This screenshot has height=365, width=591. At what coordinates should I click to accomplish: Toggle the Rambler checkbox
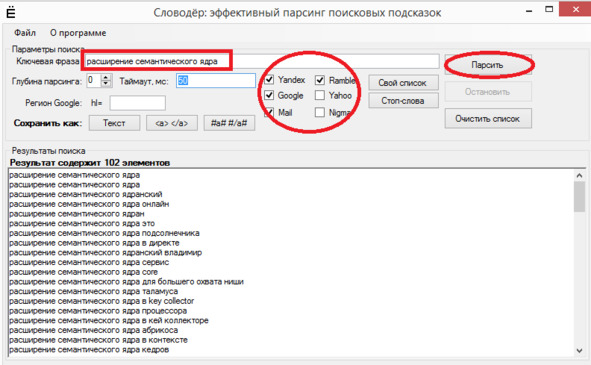click(320, 80)
